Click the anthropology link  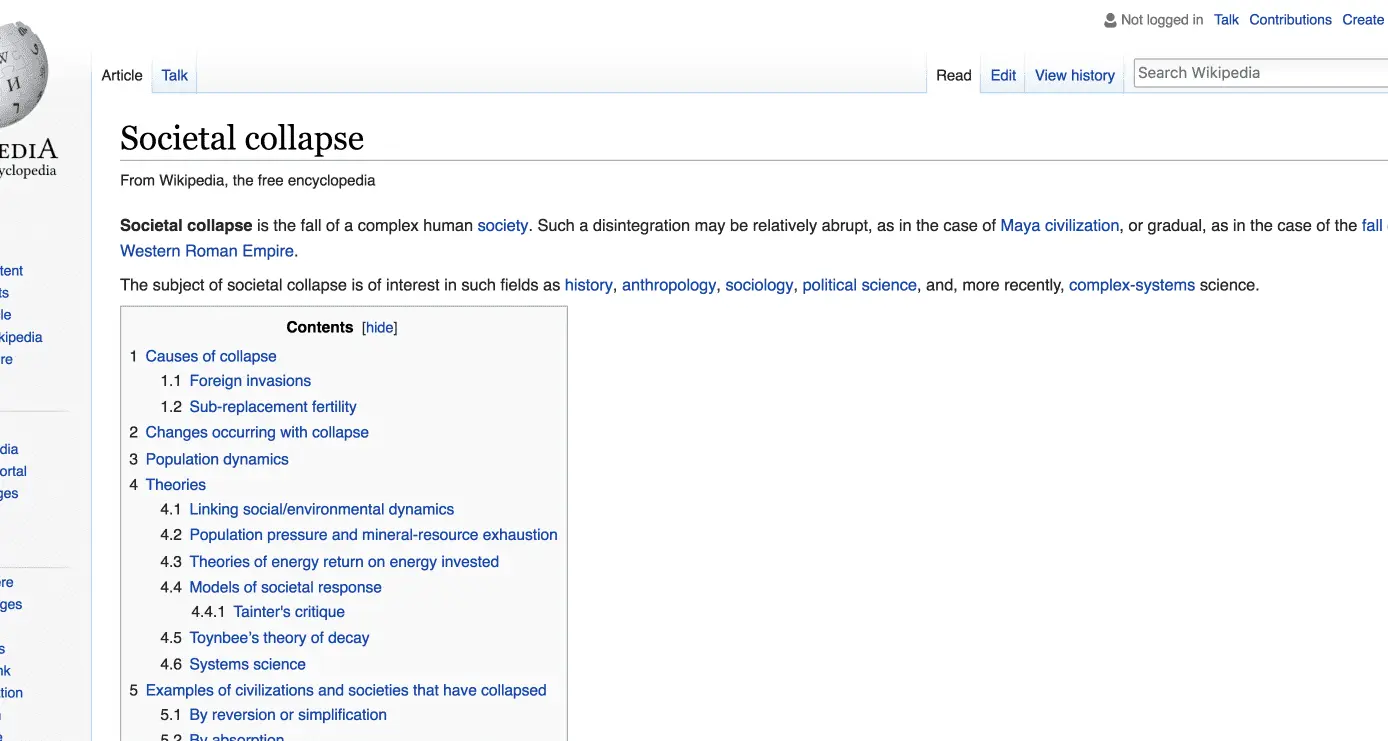[668, 285]
